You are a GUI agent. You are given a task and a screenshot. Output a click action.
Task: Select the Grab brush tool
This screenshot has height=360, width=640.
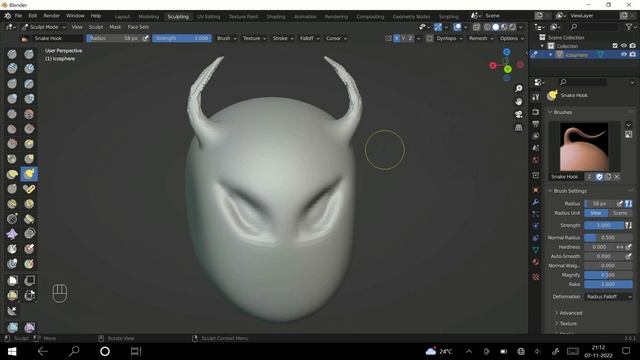pos(29,159)
